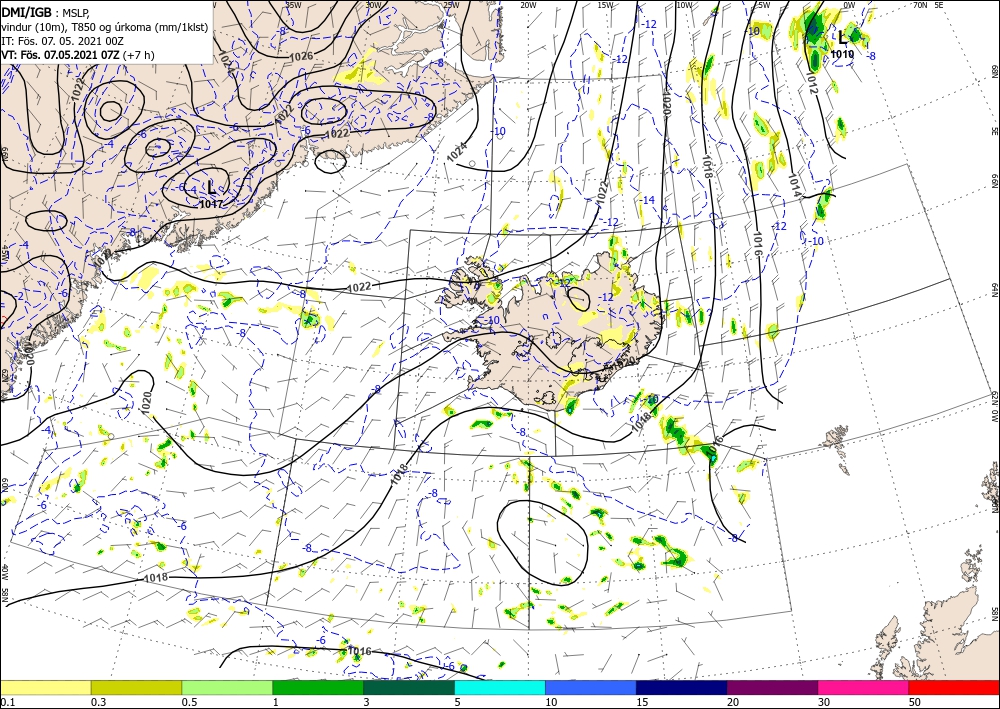Click the legend scale value 20
This screenshot has height=709, width=1000.
click(x=733, y=702)
